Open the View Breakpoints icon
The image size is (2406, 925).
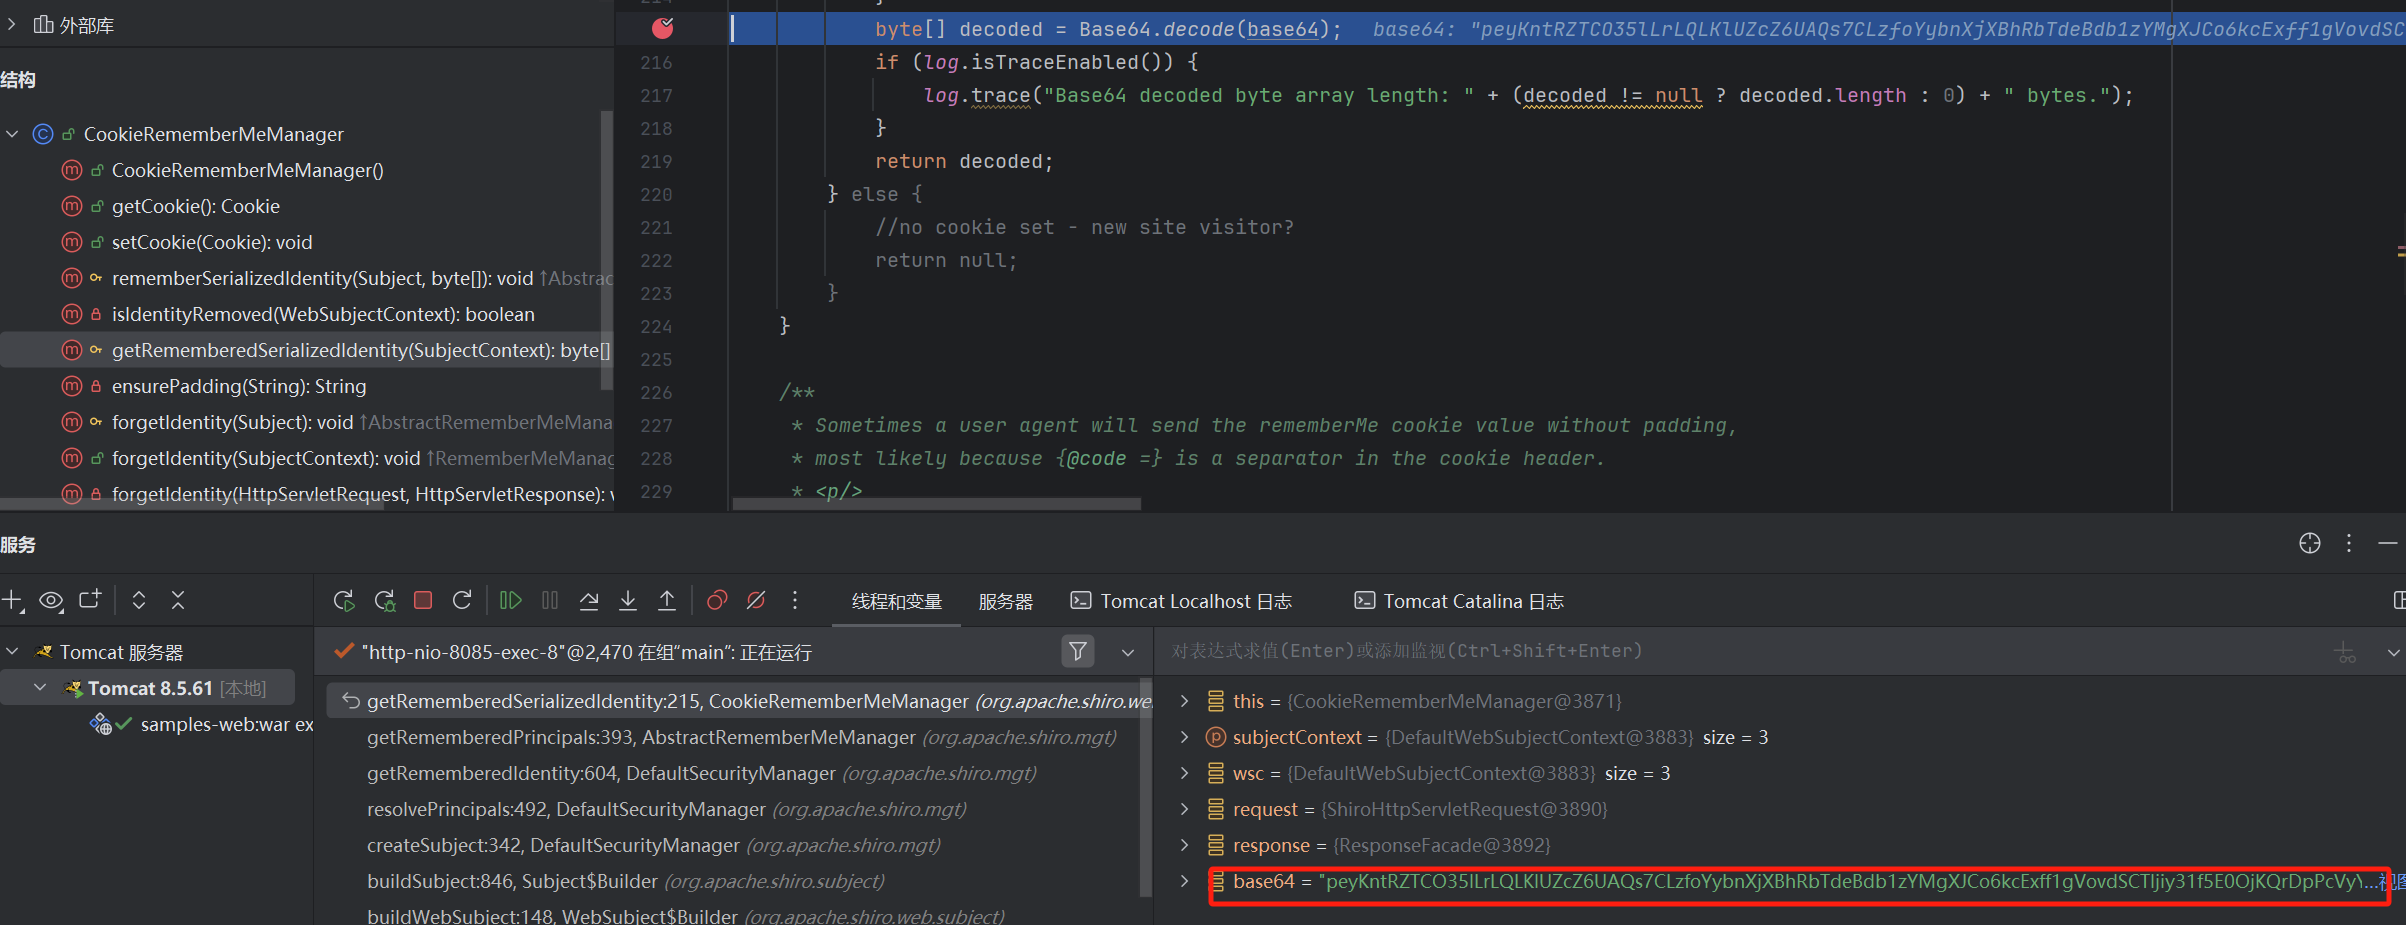click(x=717, y=600)
